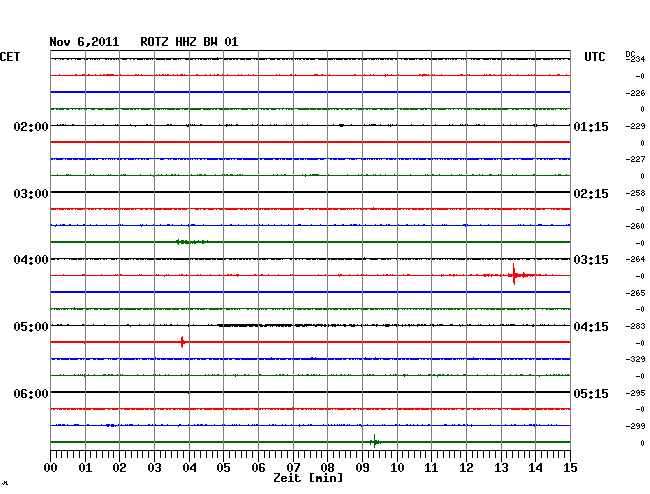Click the DC offset value "-295"
Image resolution: width=650 pixels, height=494 pixels.
coord(635,392)
